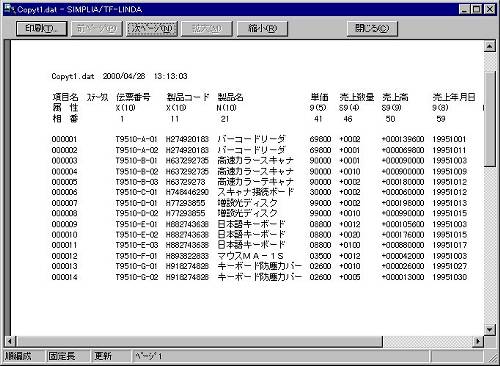Click the horizontal scrollbar thumb

pos(199,341)
